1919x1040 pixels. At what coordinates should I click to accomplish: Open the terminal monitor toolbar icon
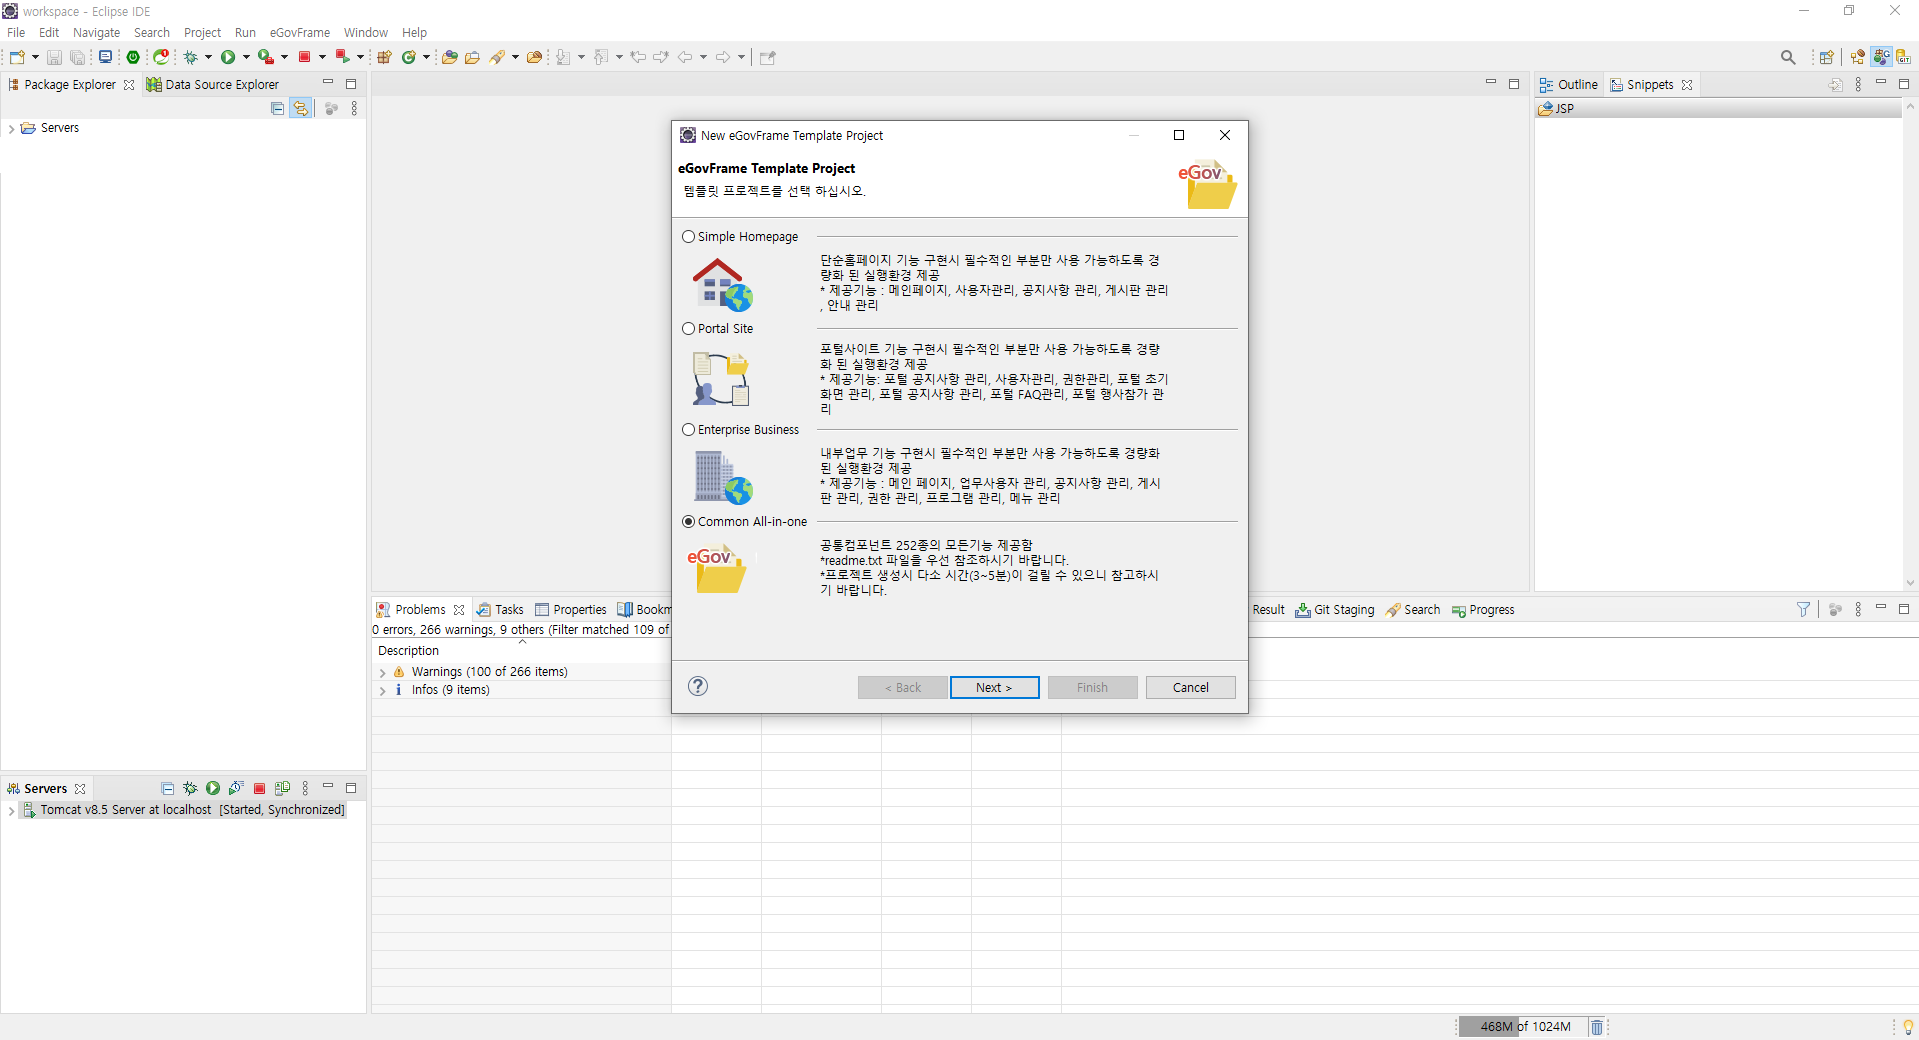pos(105,57)
